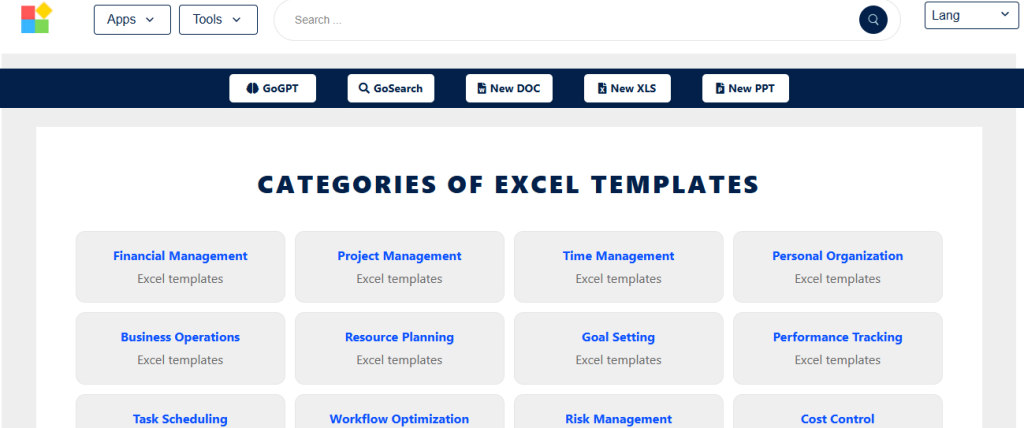
Task: Open Financial Management Excel templates
Action: click(x=180, y=267)
